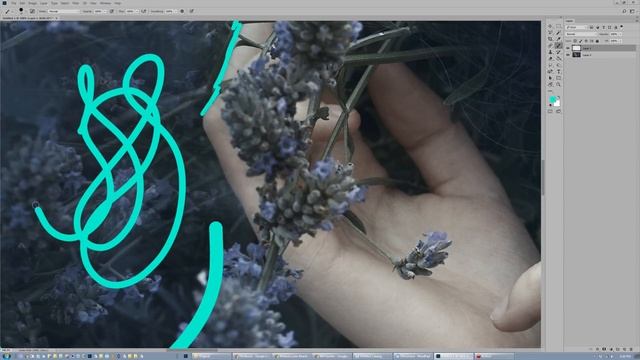The image size is (640, 360).
Task: Toggle the airbrush build-up icon in options bar
Action: [x=144, y=11]
